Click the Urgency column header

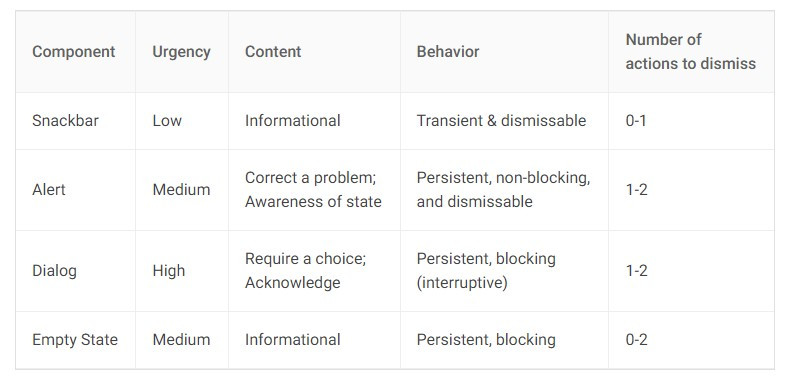point(181,52)
